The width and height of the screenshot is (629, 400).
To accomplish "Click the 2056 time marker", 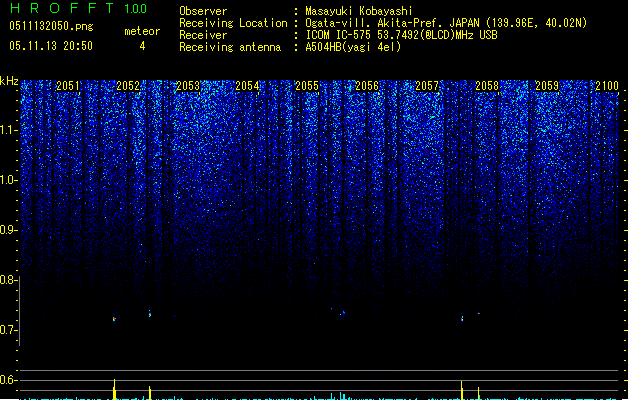I will 367,86.
